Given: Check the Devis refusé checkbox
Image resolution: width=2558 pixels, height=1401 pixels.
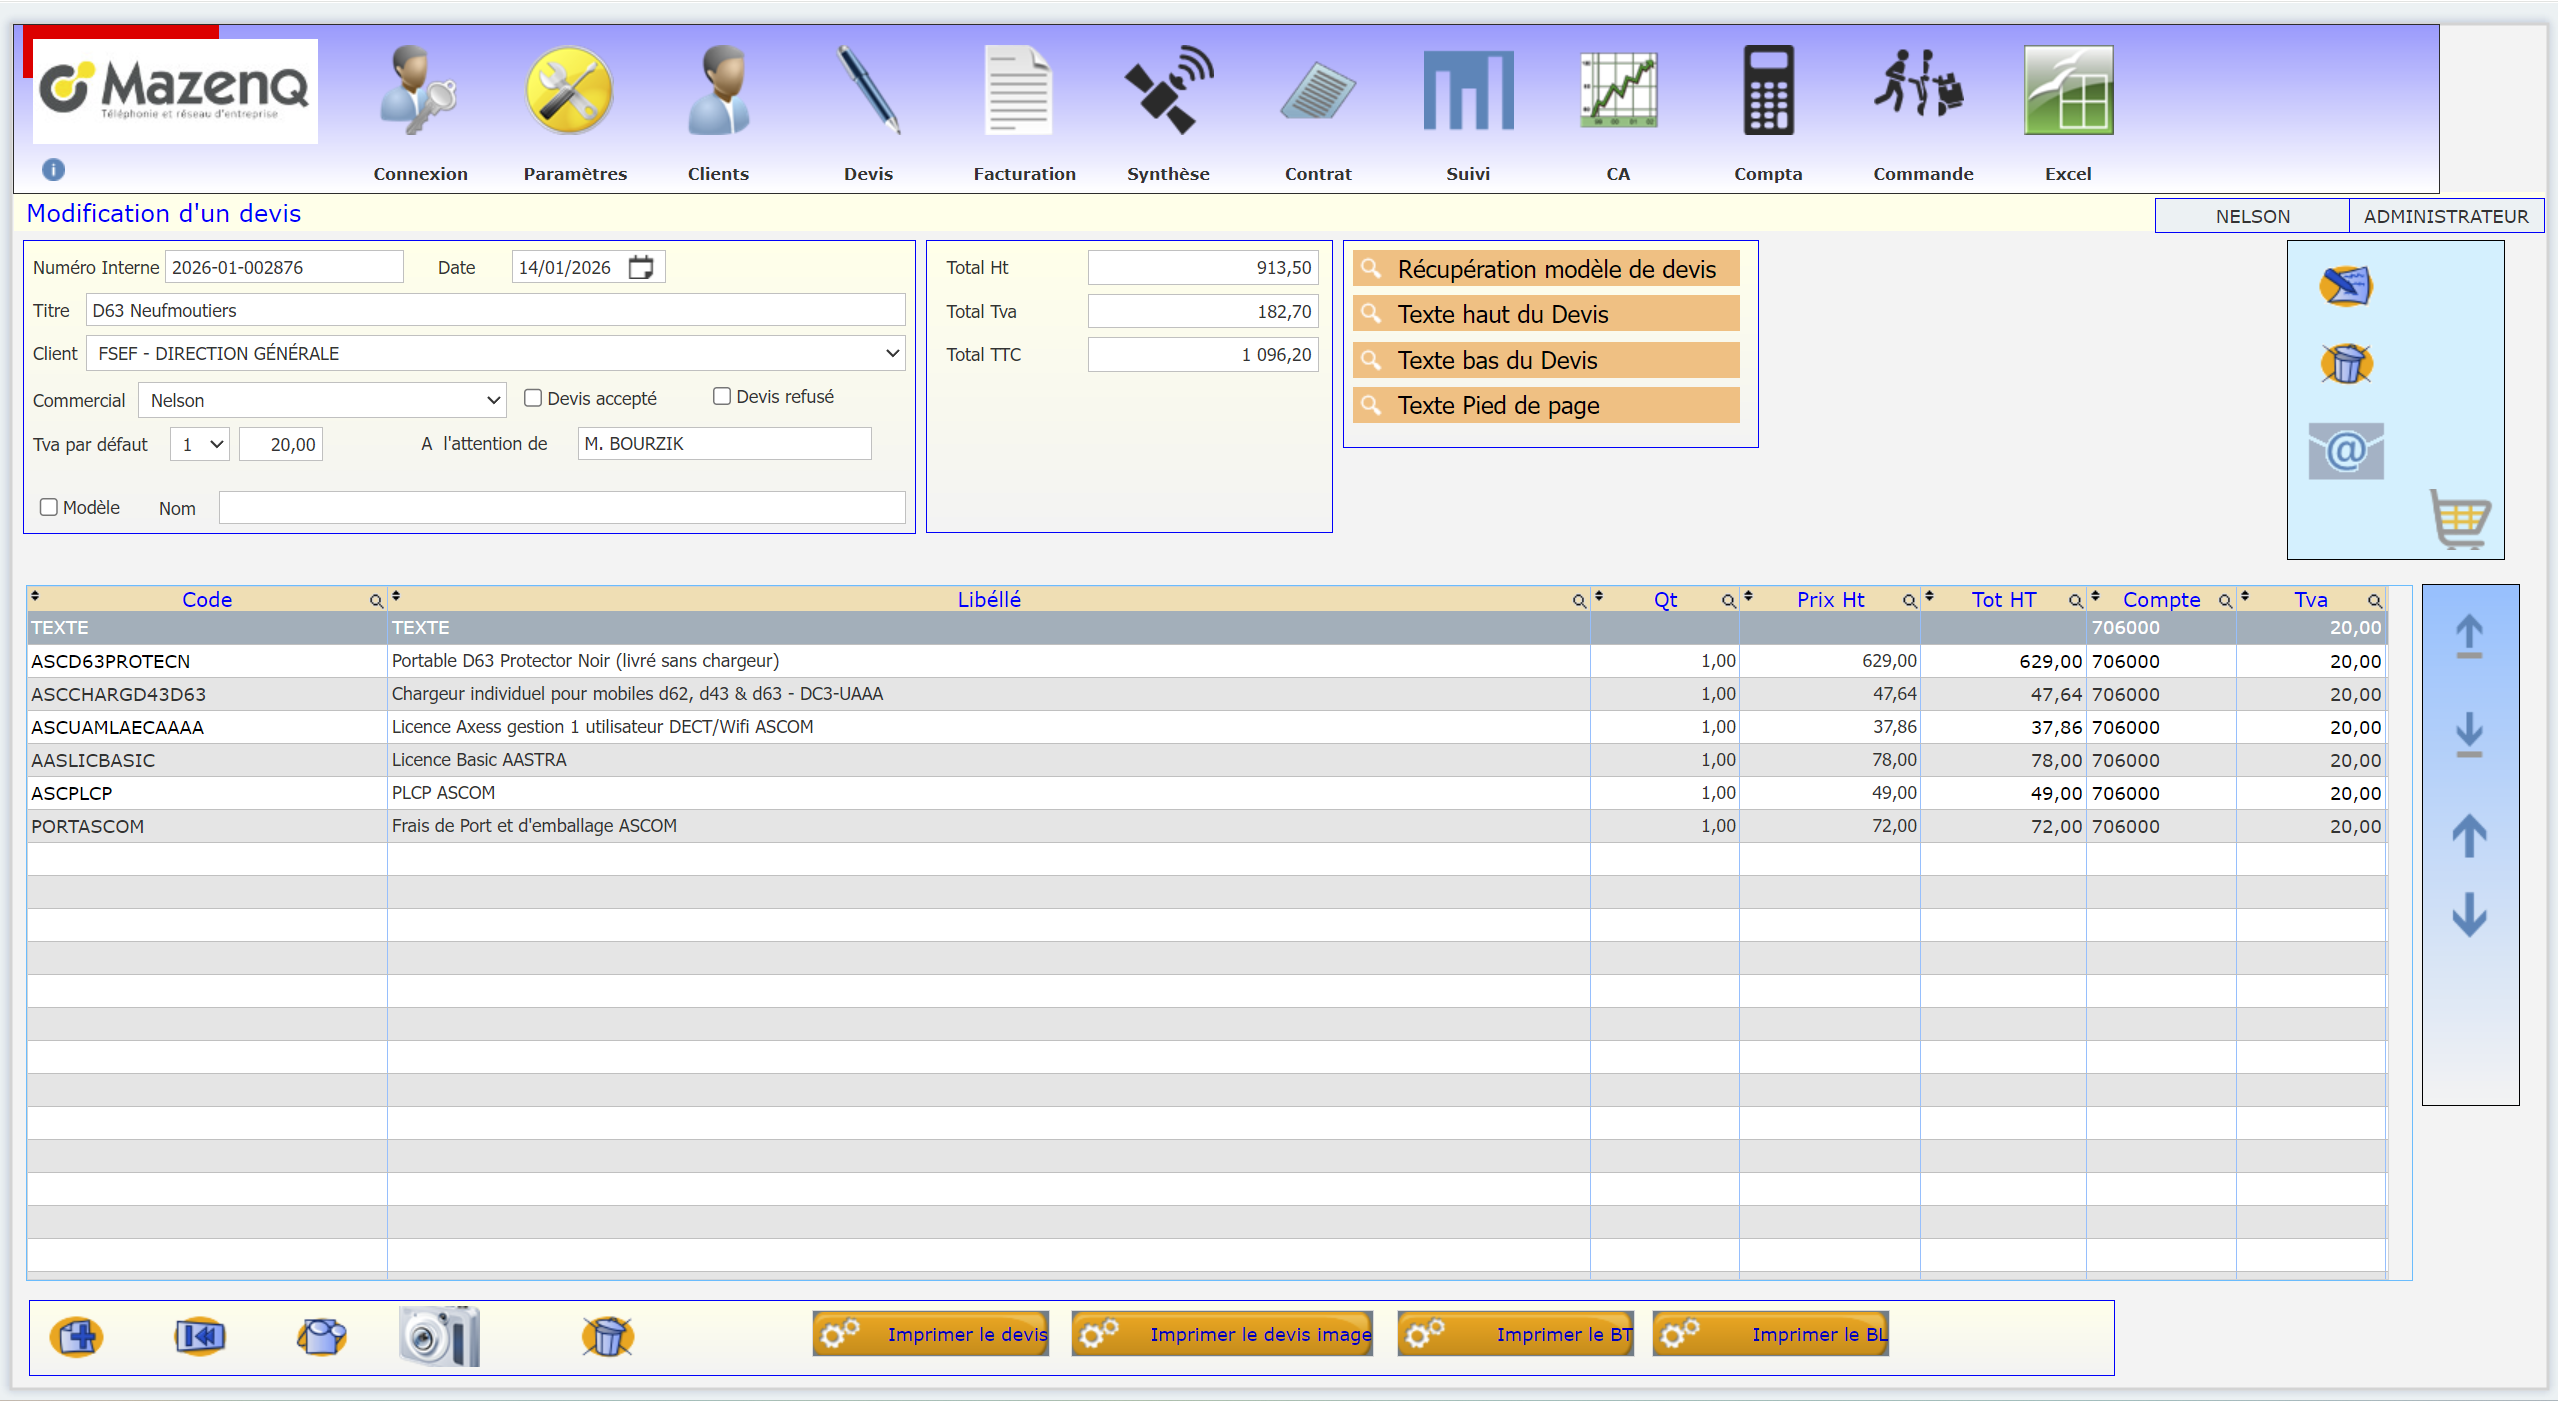Looking at the screenshot, I should coord(721,396).
